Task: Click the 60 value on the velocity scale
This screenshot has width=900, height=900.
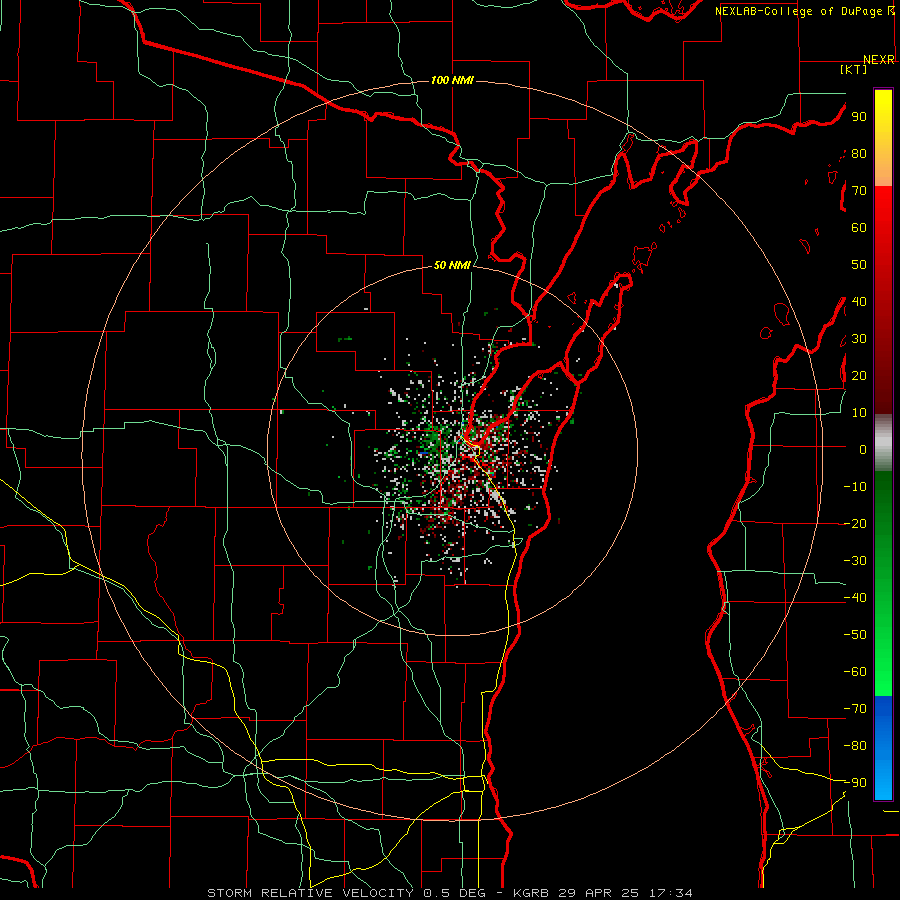Action: click(859, 227)
